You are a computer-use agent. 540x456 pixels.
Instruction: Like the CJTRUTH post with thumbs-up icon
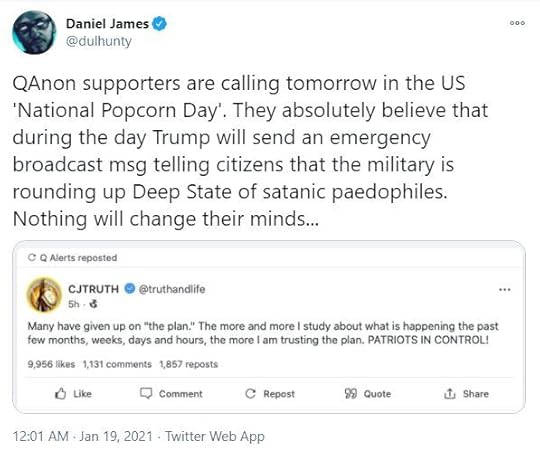61,394
